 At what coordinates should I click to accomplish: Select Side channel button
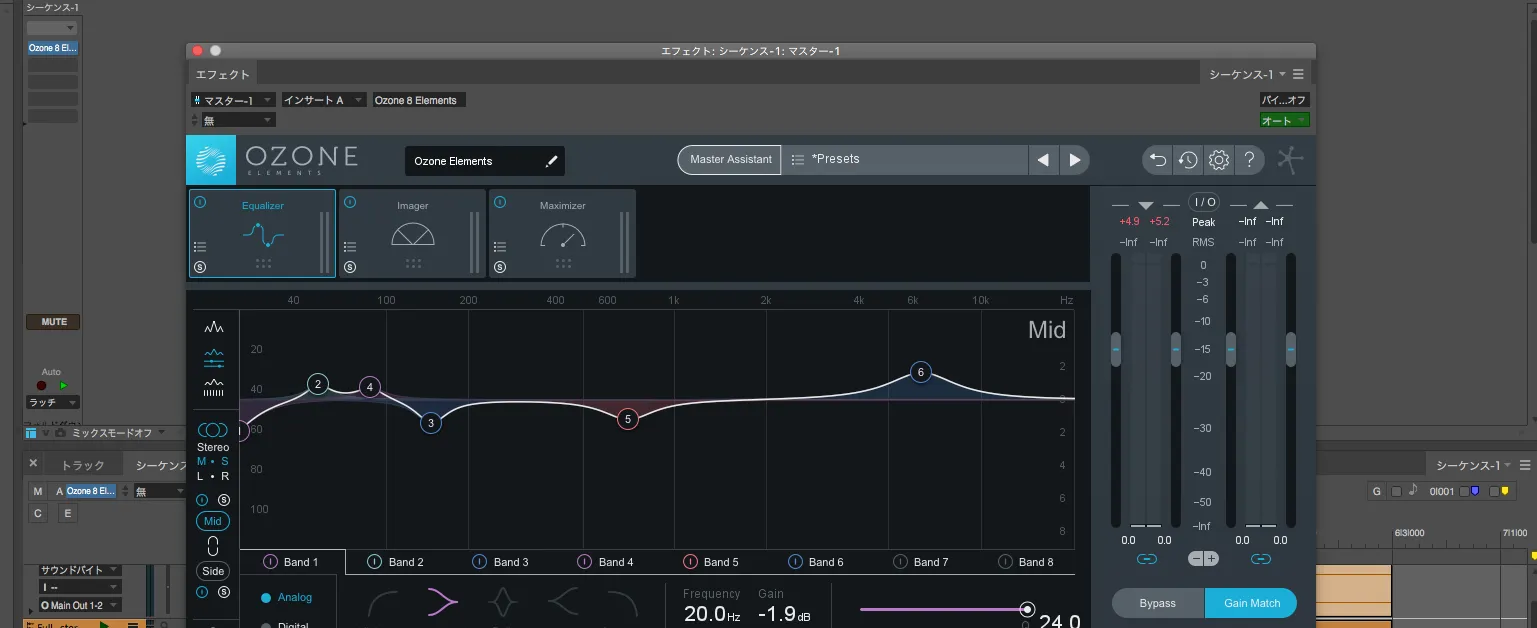coord(213,571)
